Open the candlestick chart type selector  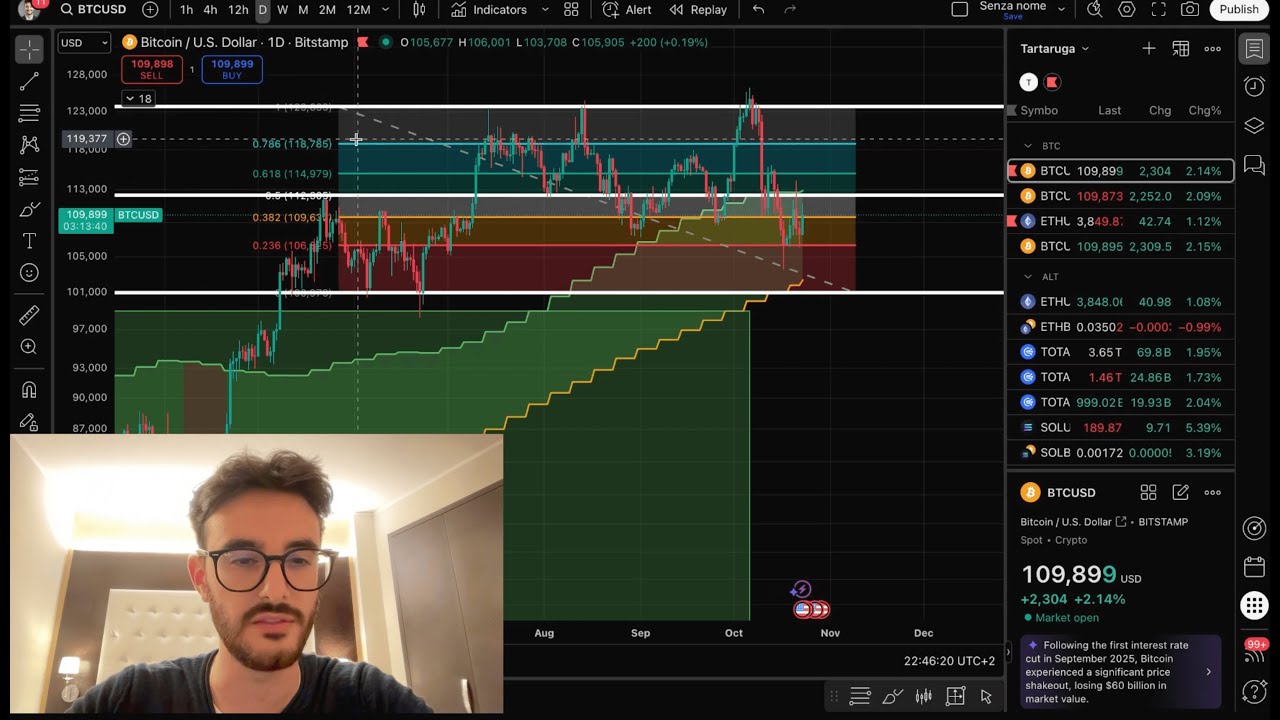(x=419, y=10)
